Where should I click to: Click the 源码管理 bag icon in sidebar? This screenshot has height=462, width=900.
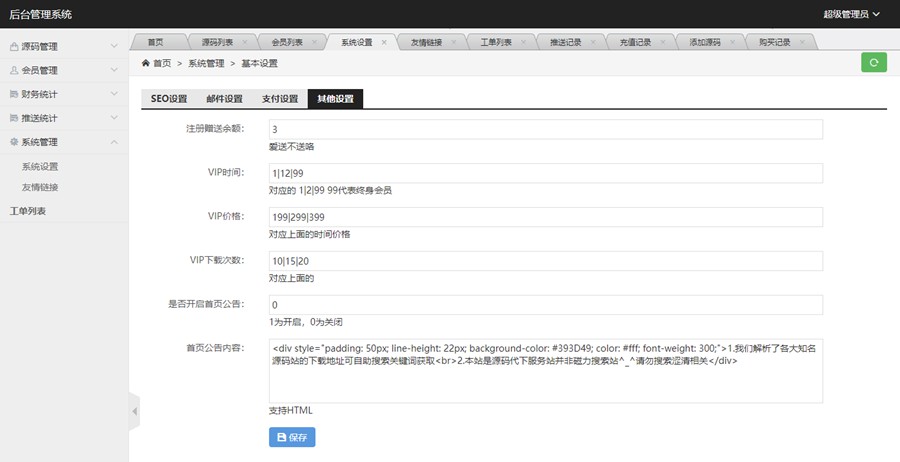coord(14,46)
